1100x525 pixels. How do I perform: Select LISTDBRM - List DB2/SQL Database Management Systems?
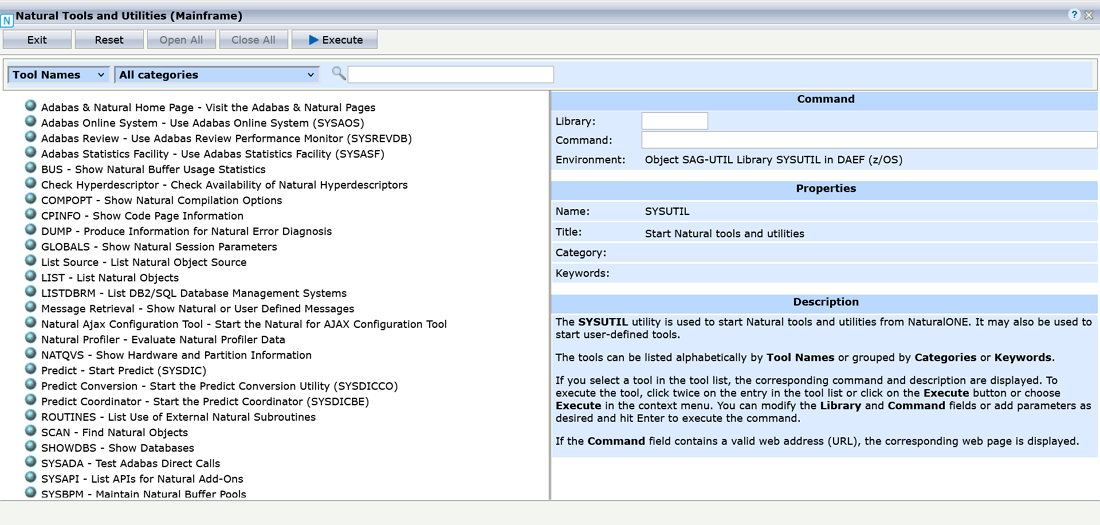(194, 293)
